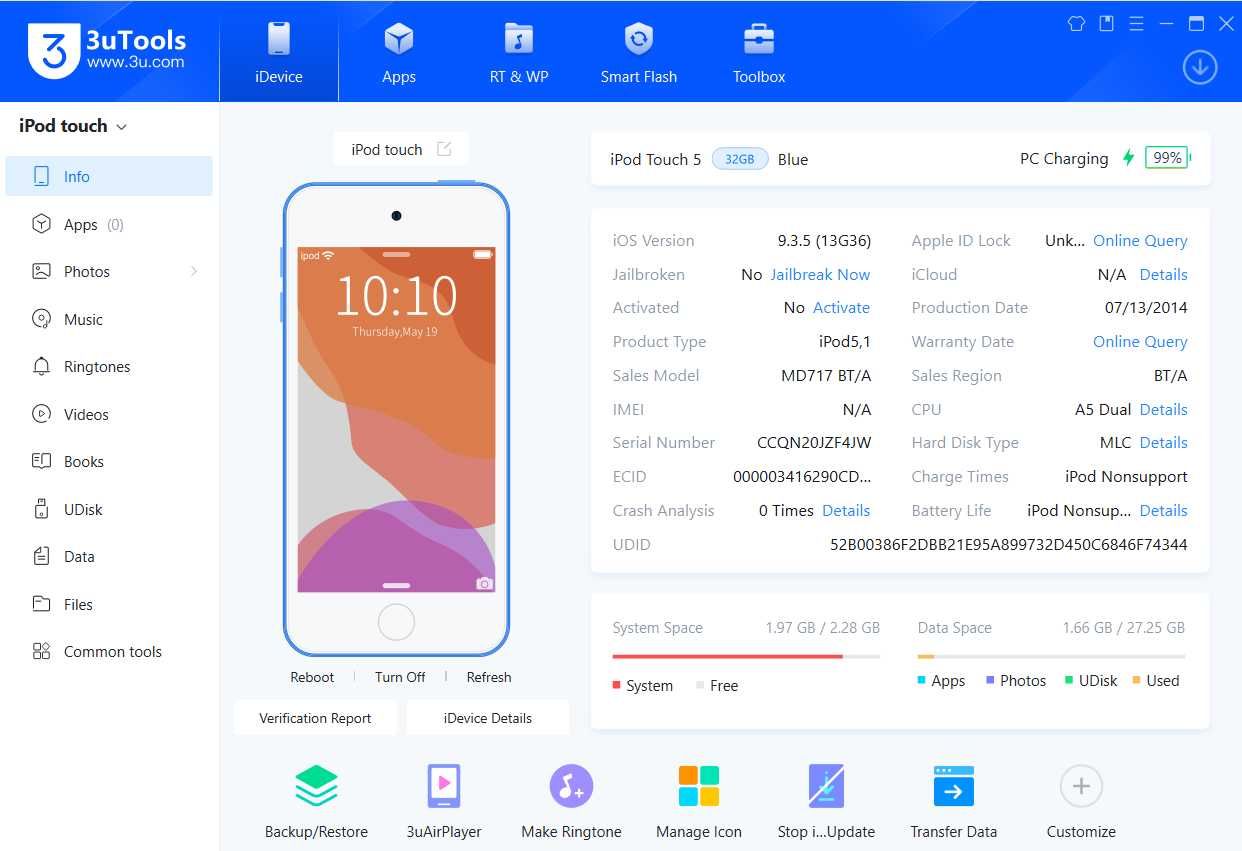
Task: Switch to the Apps tab in top bar
Action: pos(398,52)
